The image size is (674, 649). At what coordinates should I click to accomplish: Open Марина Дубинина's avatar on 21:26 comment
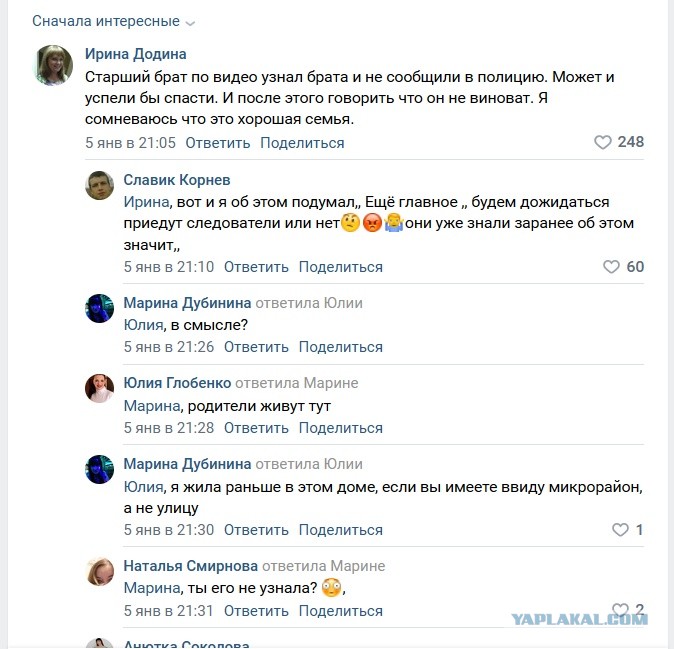click(100, 309)
